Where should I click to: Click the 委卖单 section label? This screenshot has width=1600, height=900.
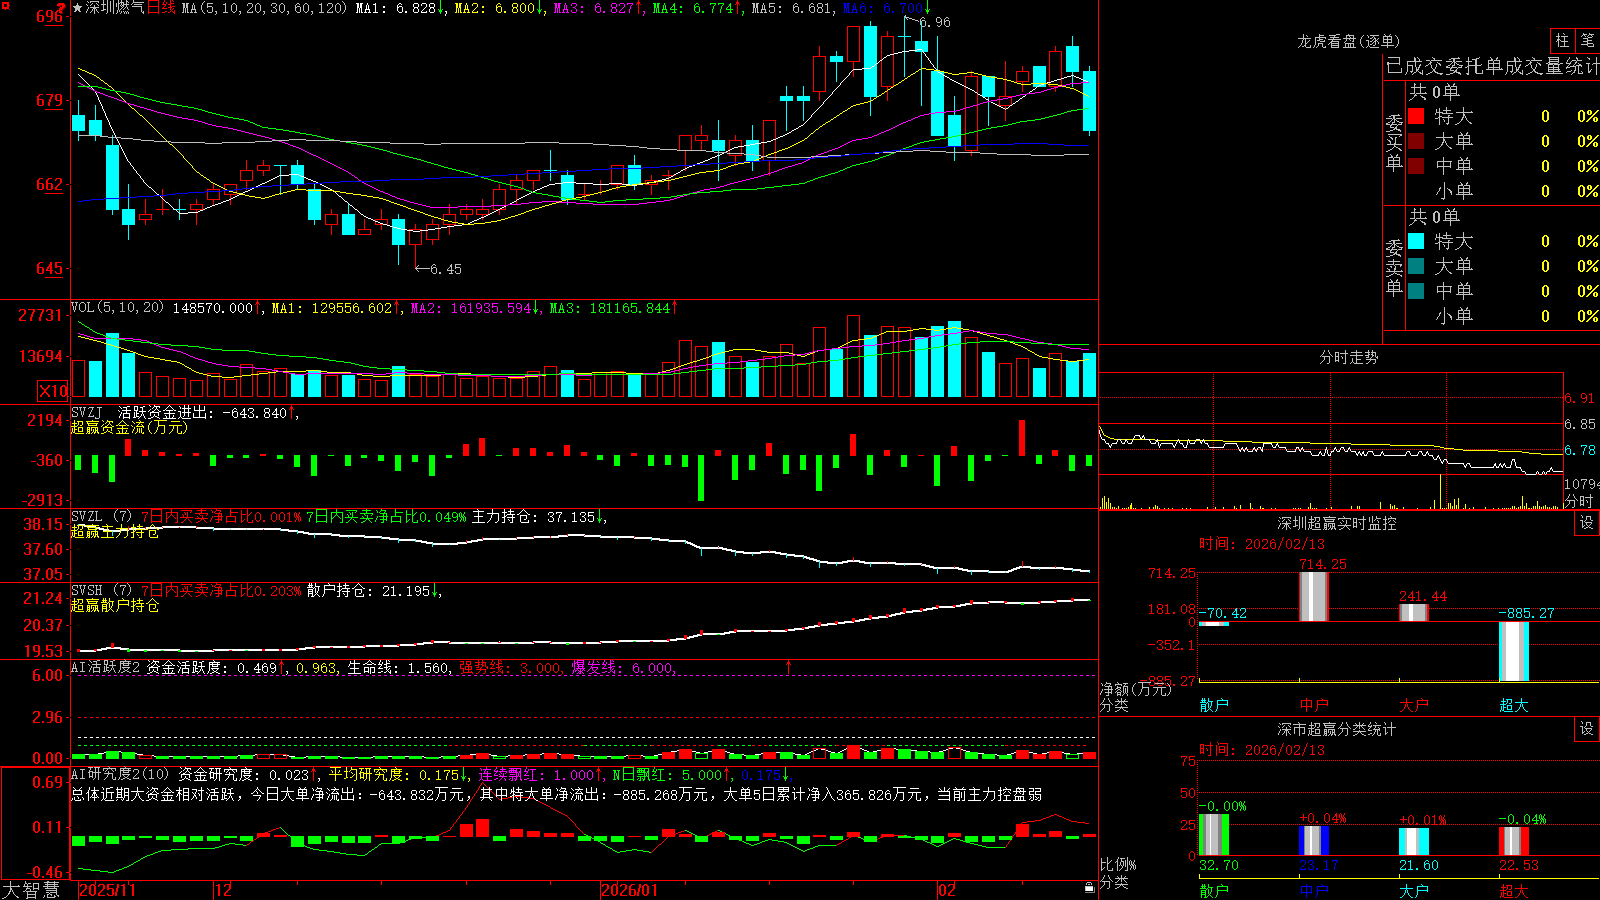(1394, 267)
